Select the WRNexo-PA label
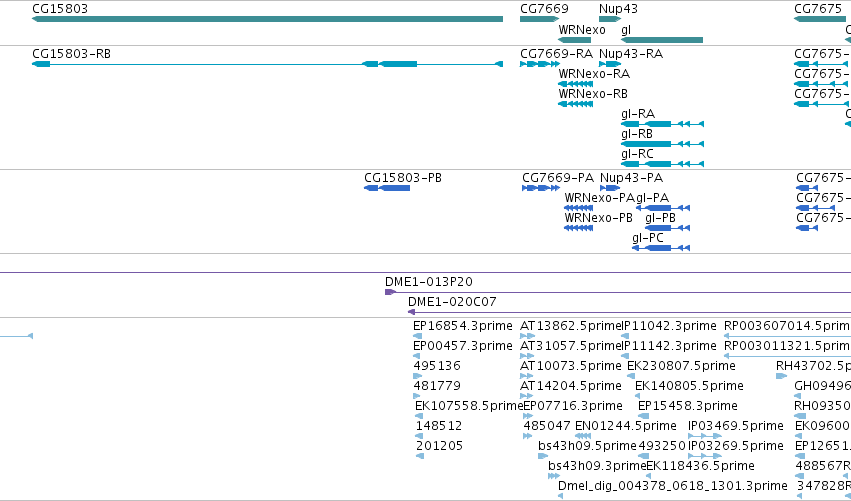 point(599,198)
